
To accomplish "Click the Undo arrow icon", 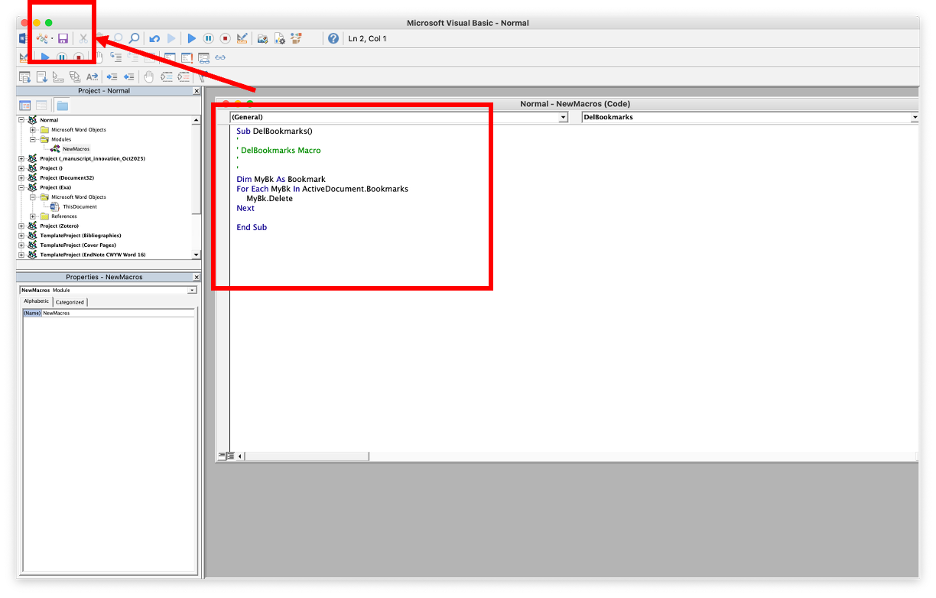I will tap(154, 39).
